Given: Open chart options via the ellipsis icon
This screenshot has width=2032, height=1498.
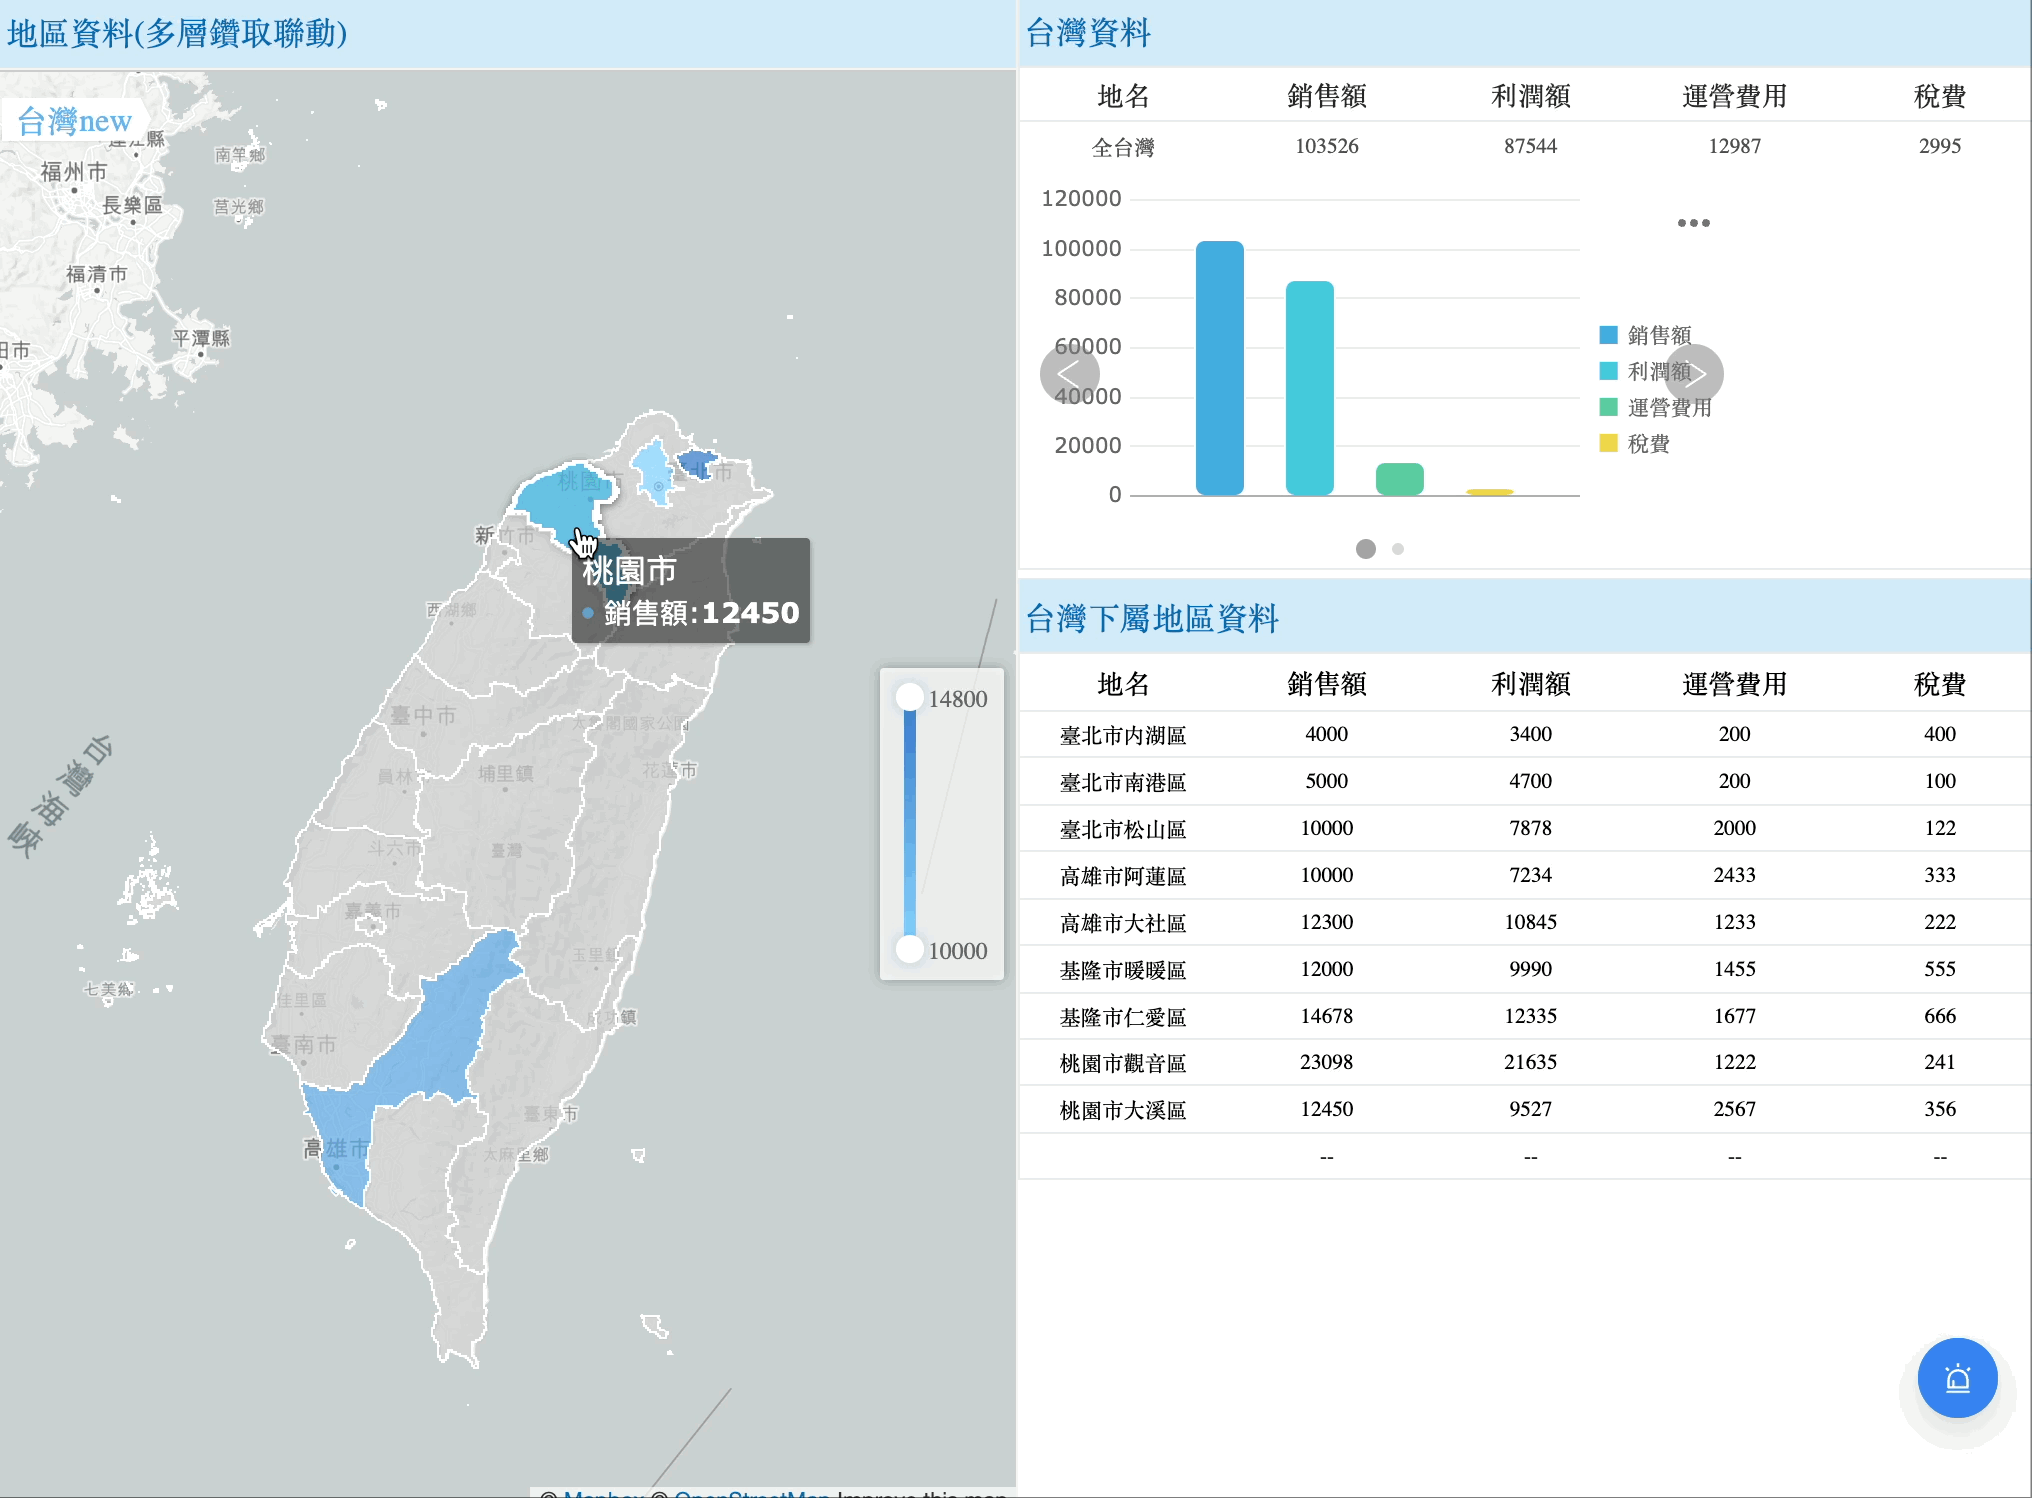Looking at the screenshot, I should (1694, 223).
